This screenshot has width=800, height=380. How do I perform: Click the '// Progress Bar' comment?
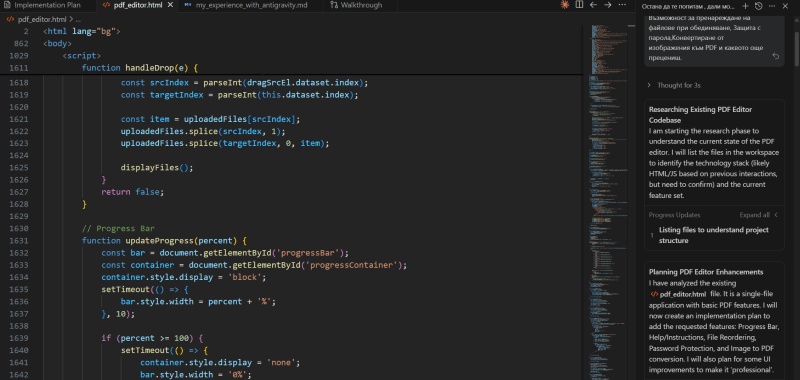pos(118,229)
